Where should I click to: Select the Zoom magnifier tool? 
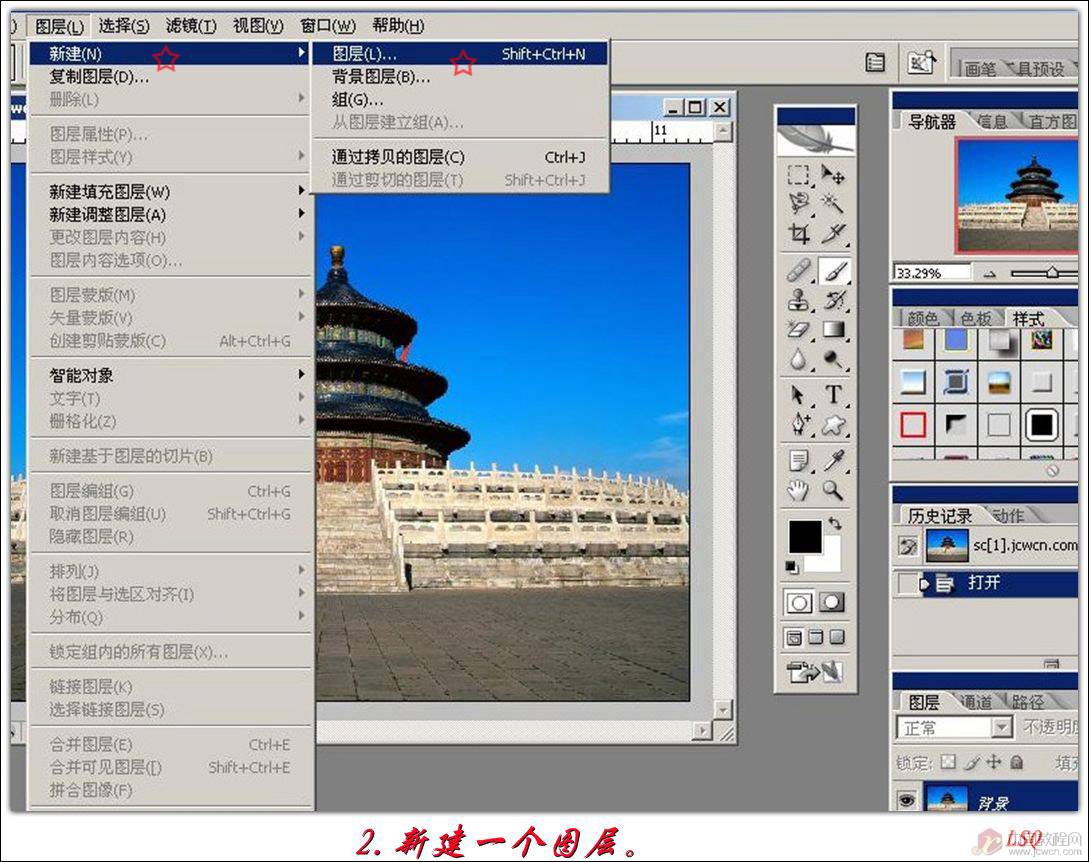coord(833,490)
